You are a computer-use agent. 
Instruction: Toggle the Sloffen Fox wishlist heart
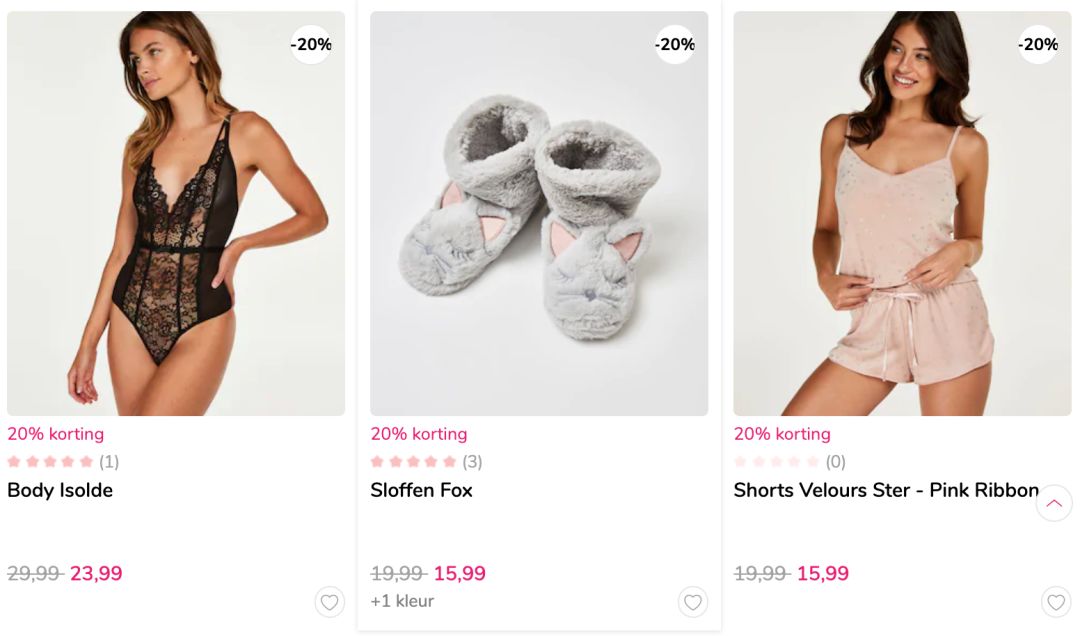pos(693,602)
